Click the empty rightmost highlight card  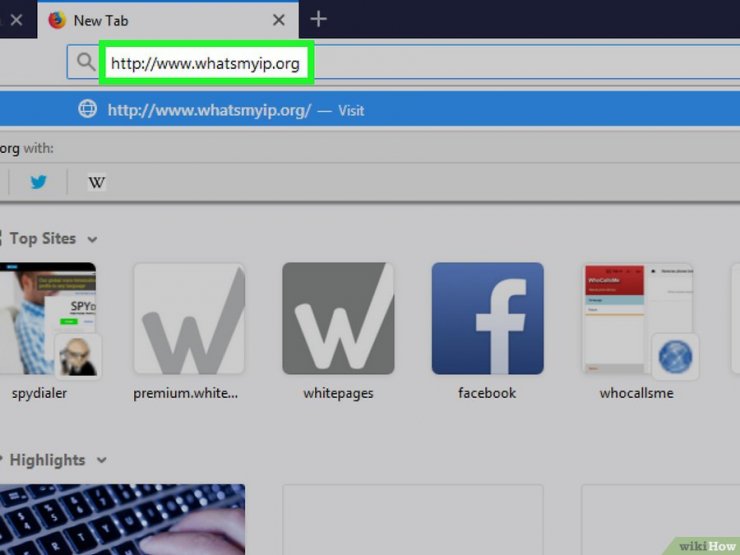(660, 520)
